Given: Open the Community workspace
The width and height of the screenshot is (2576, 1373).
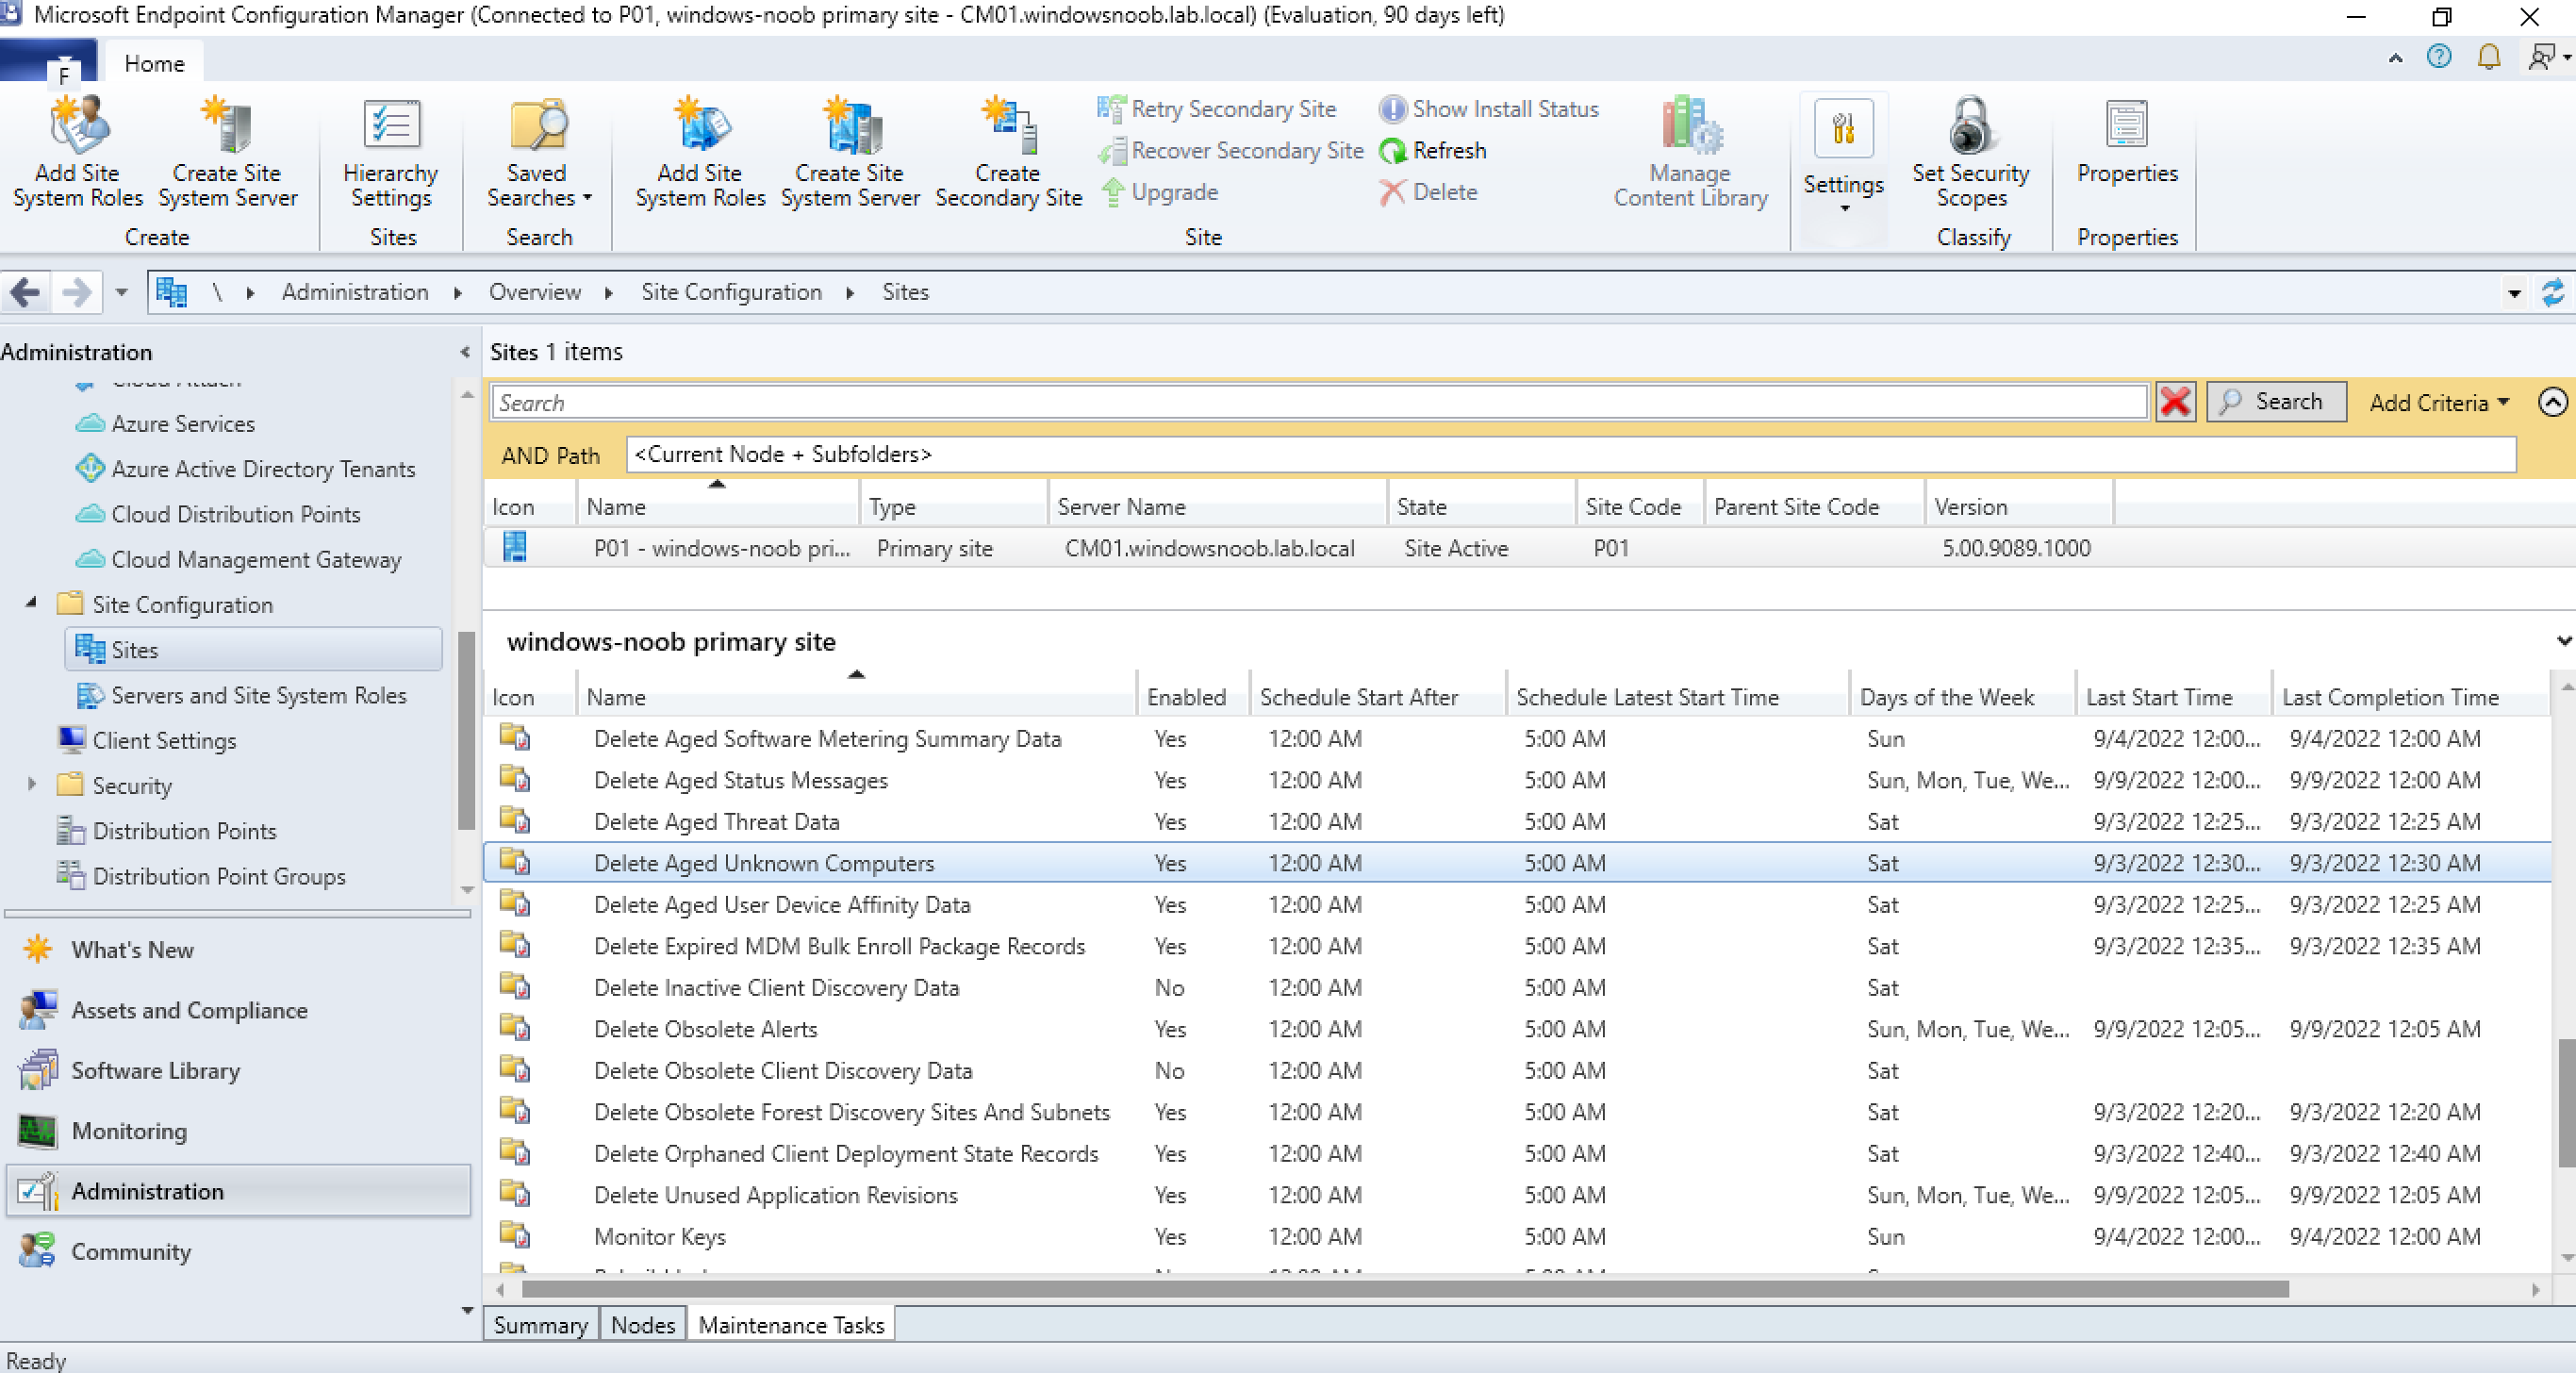Looking at the screenshot, I should point(131,1252).
